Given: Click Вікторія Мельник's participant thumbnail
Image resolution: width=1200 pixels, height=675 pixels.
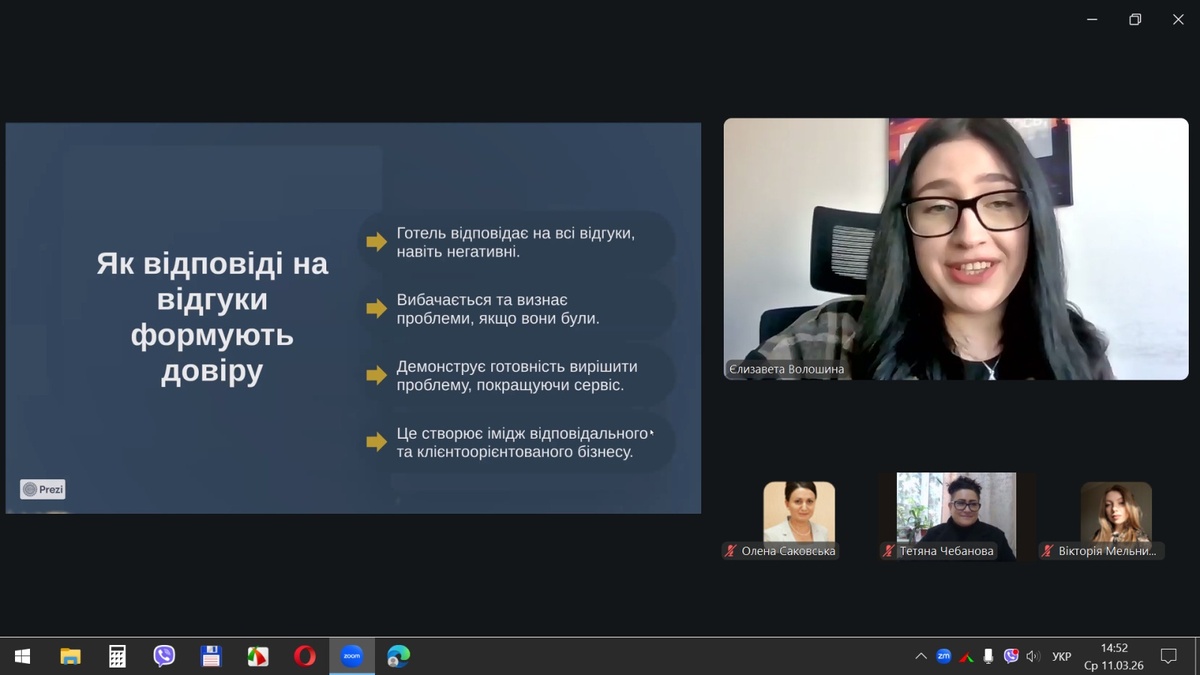Looking at the screenshot, I should [x=1116, y=512].
